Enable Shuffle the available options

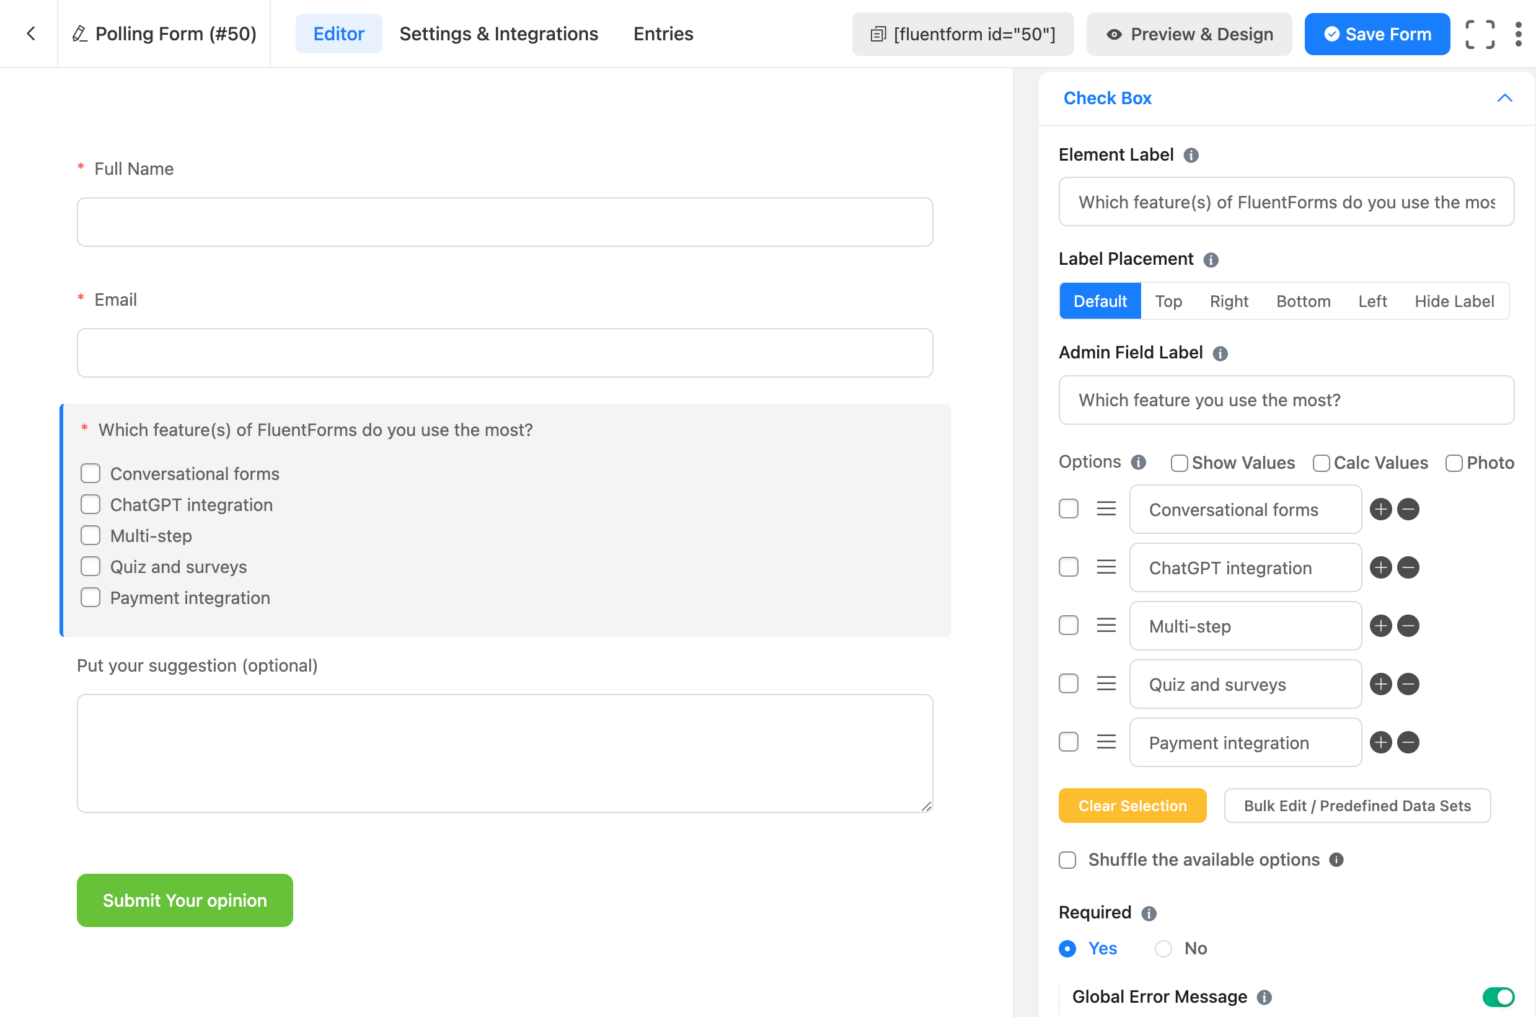pyautogui.click(x=1067, y=860)
